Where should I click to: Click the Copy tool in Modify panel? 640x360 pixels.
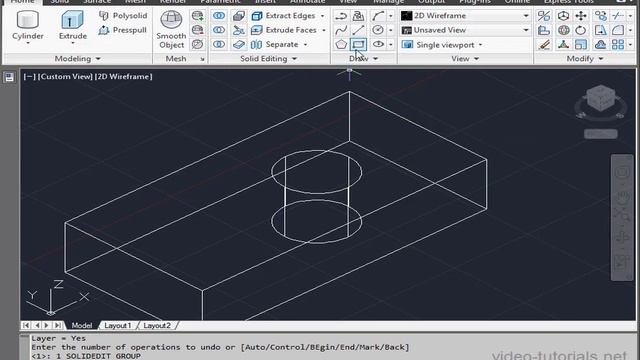pos(600,16)
